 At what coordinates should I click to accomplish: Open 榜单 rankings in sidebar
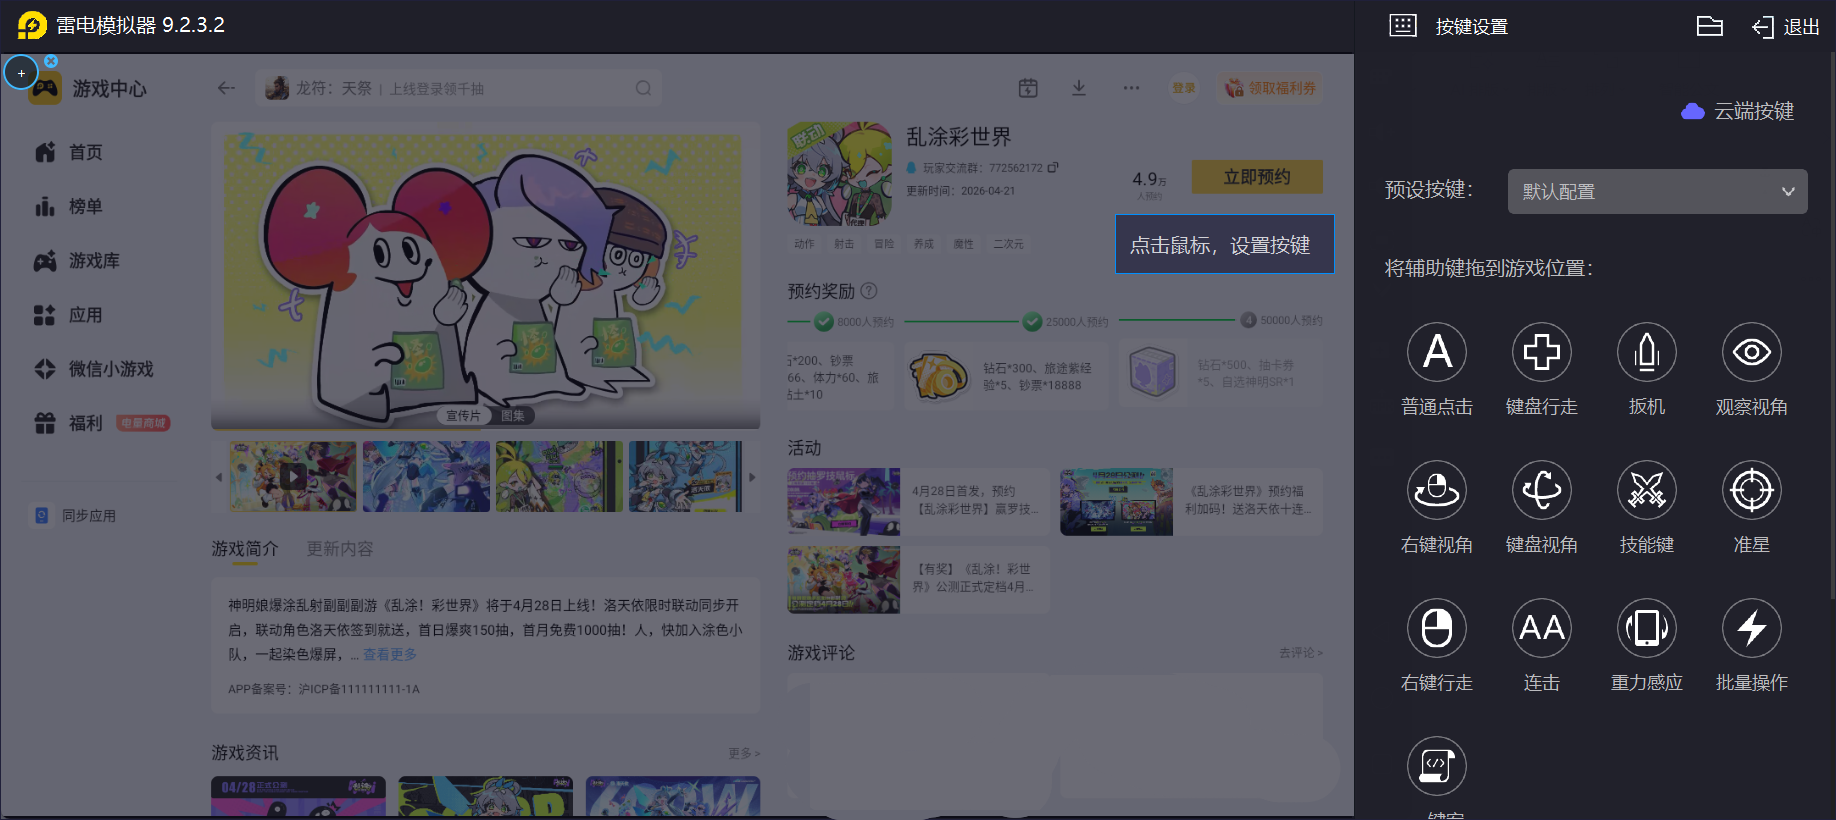[69, 206]
